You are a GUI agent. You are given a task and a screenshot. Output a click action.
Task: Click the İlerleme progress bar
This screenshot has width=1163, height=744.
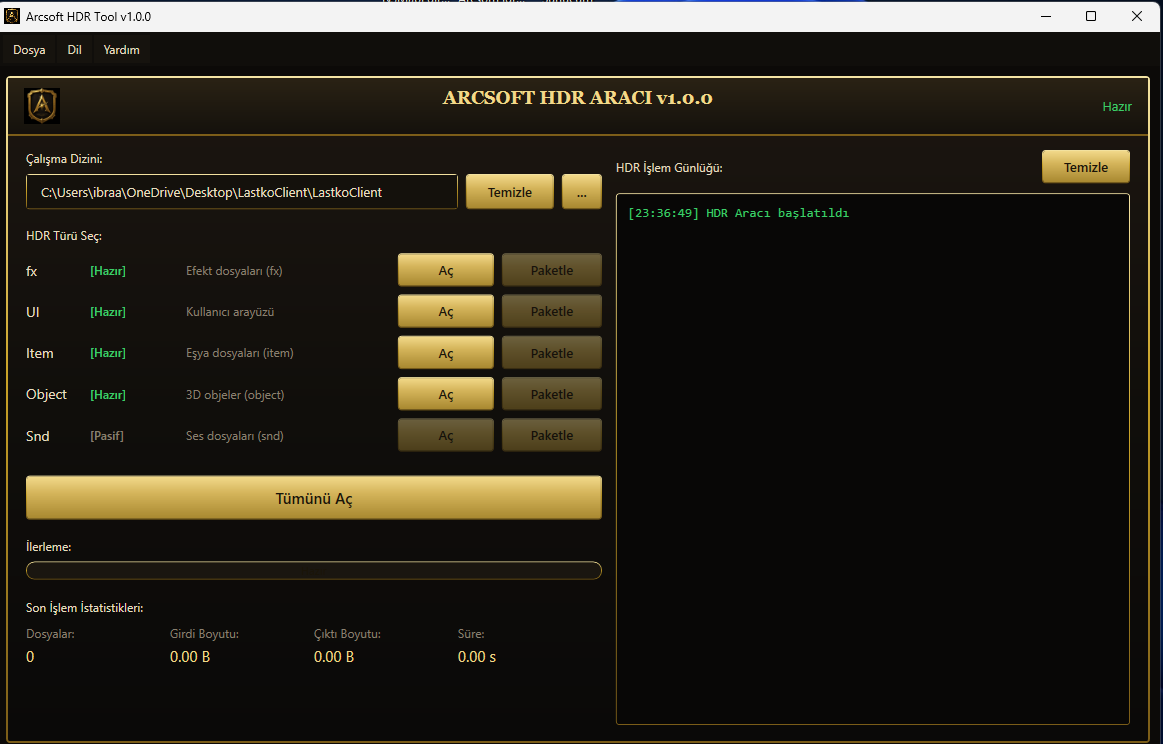[x=314, y=570]
